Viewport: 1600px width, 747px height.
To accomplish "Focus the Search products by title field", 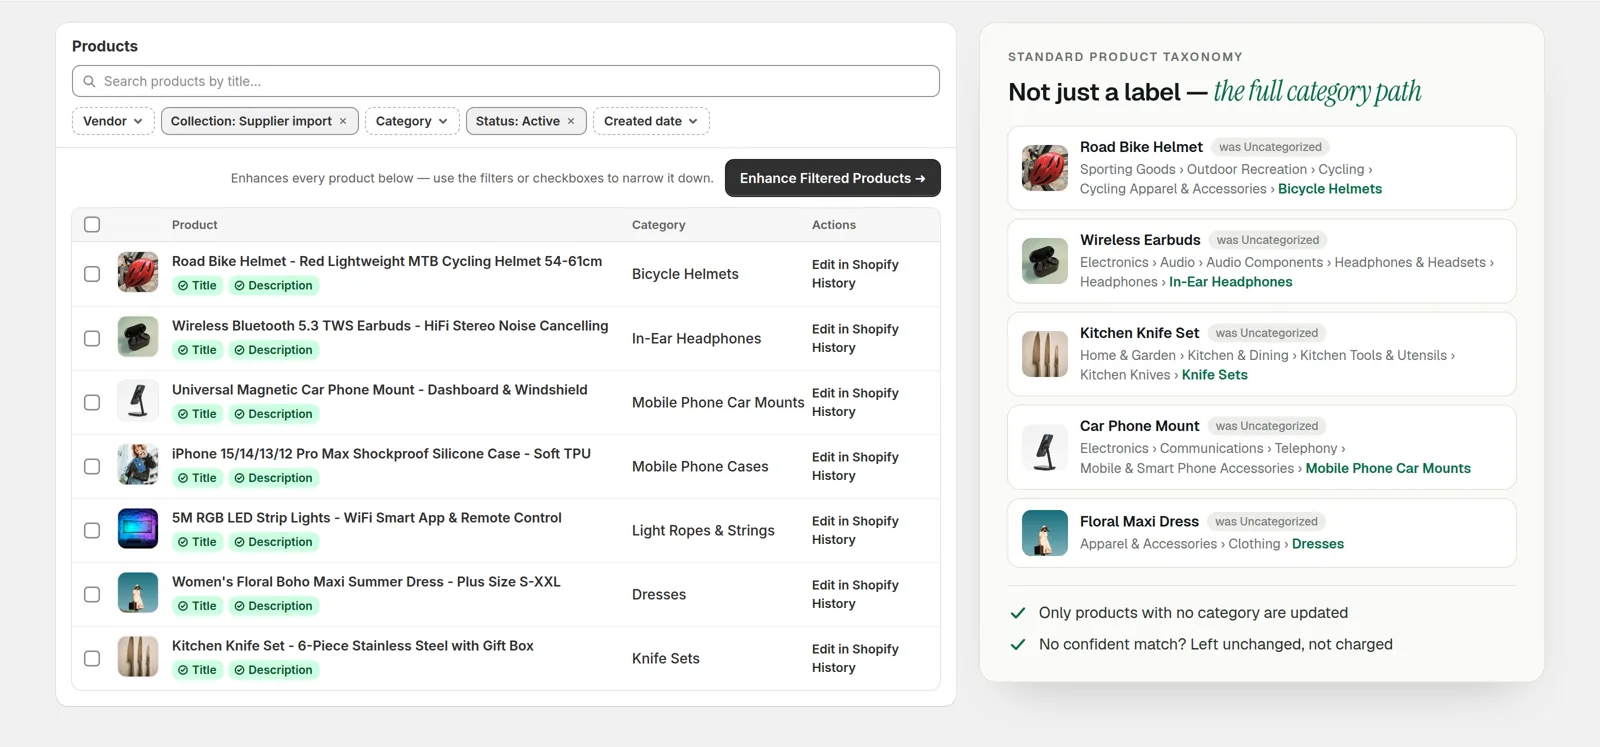I will (x=506, y=81).
